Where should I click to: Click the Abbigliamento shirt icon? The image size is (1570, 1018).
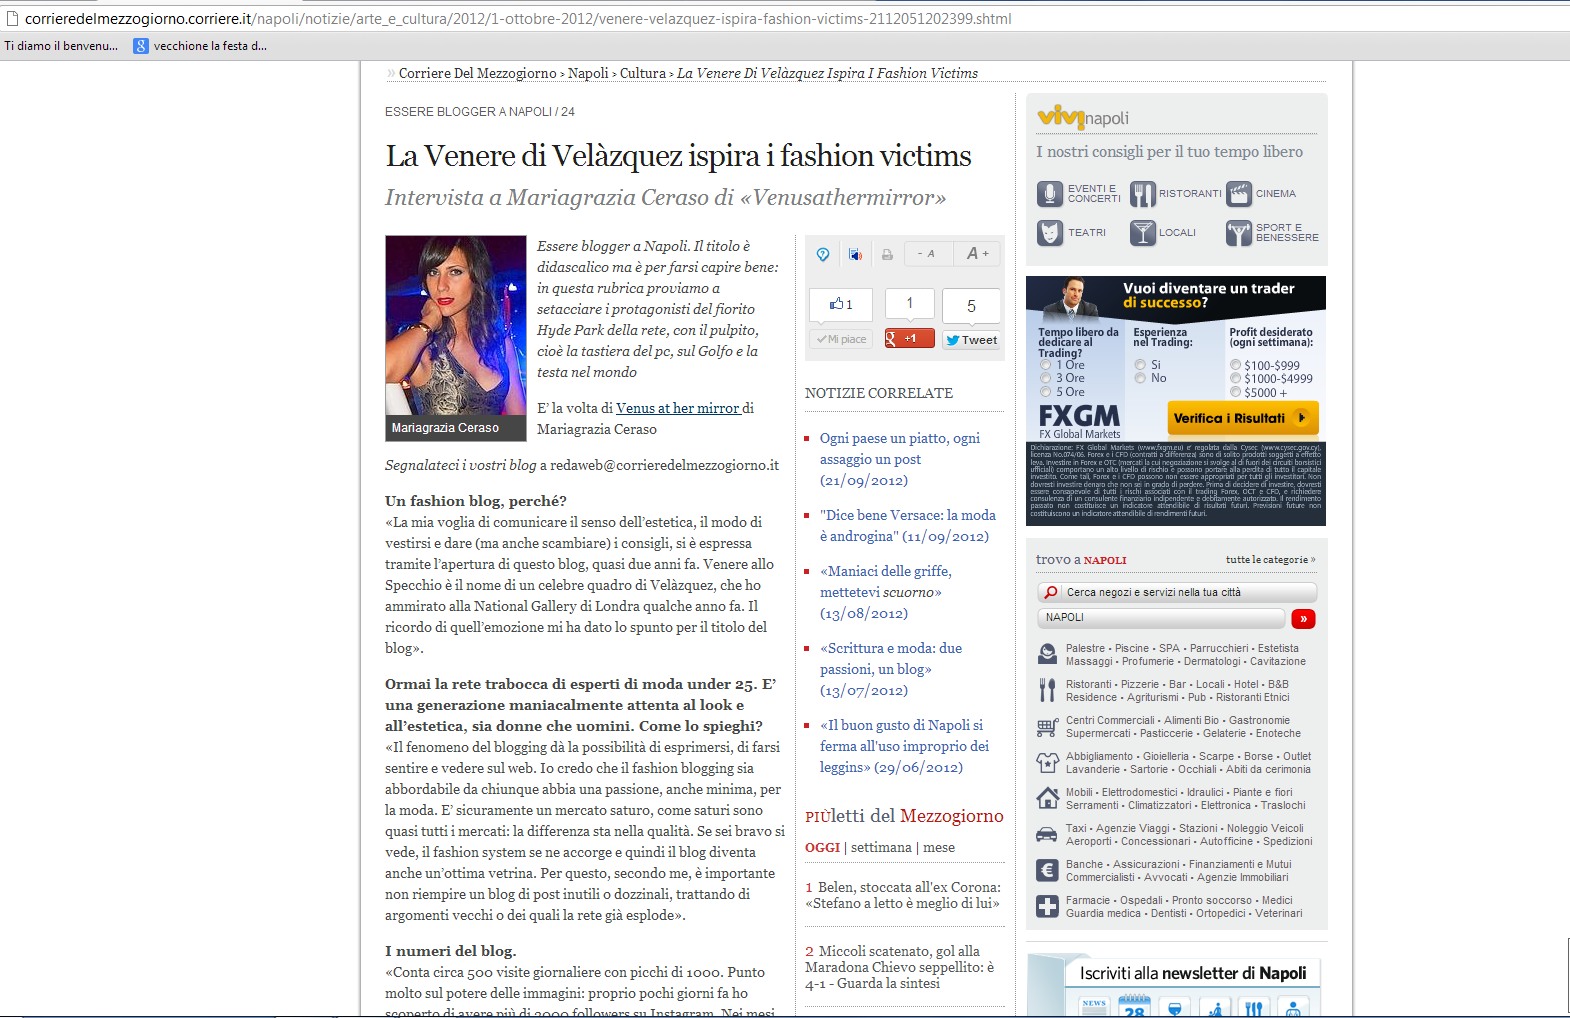click(1047, 763)
